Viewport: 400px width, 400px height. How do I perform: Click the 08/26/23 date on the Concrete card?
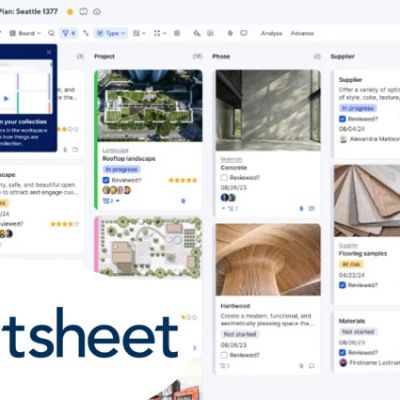[x=234, y=188]
